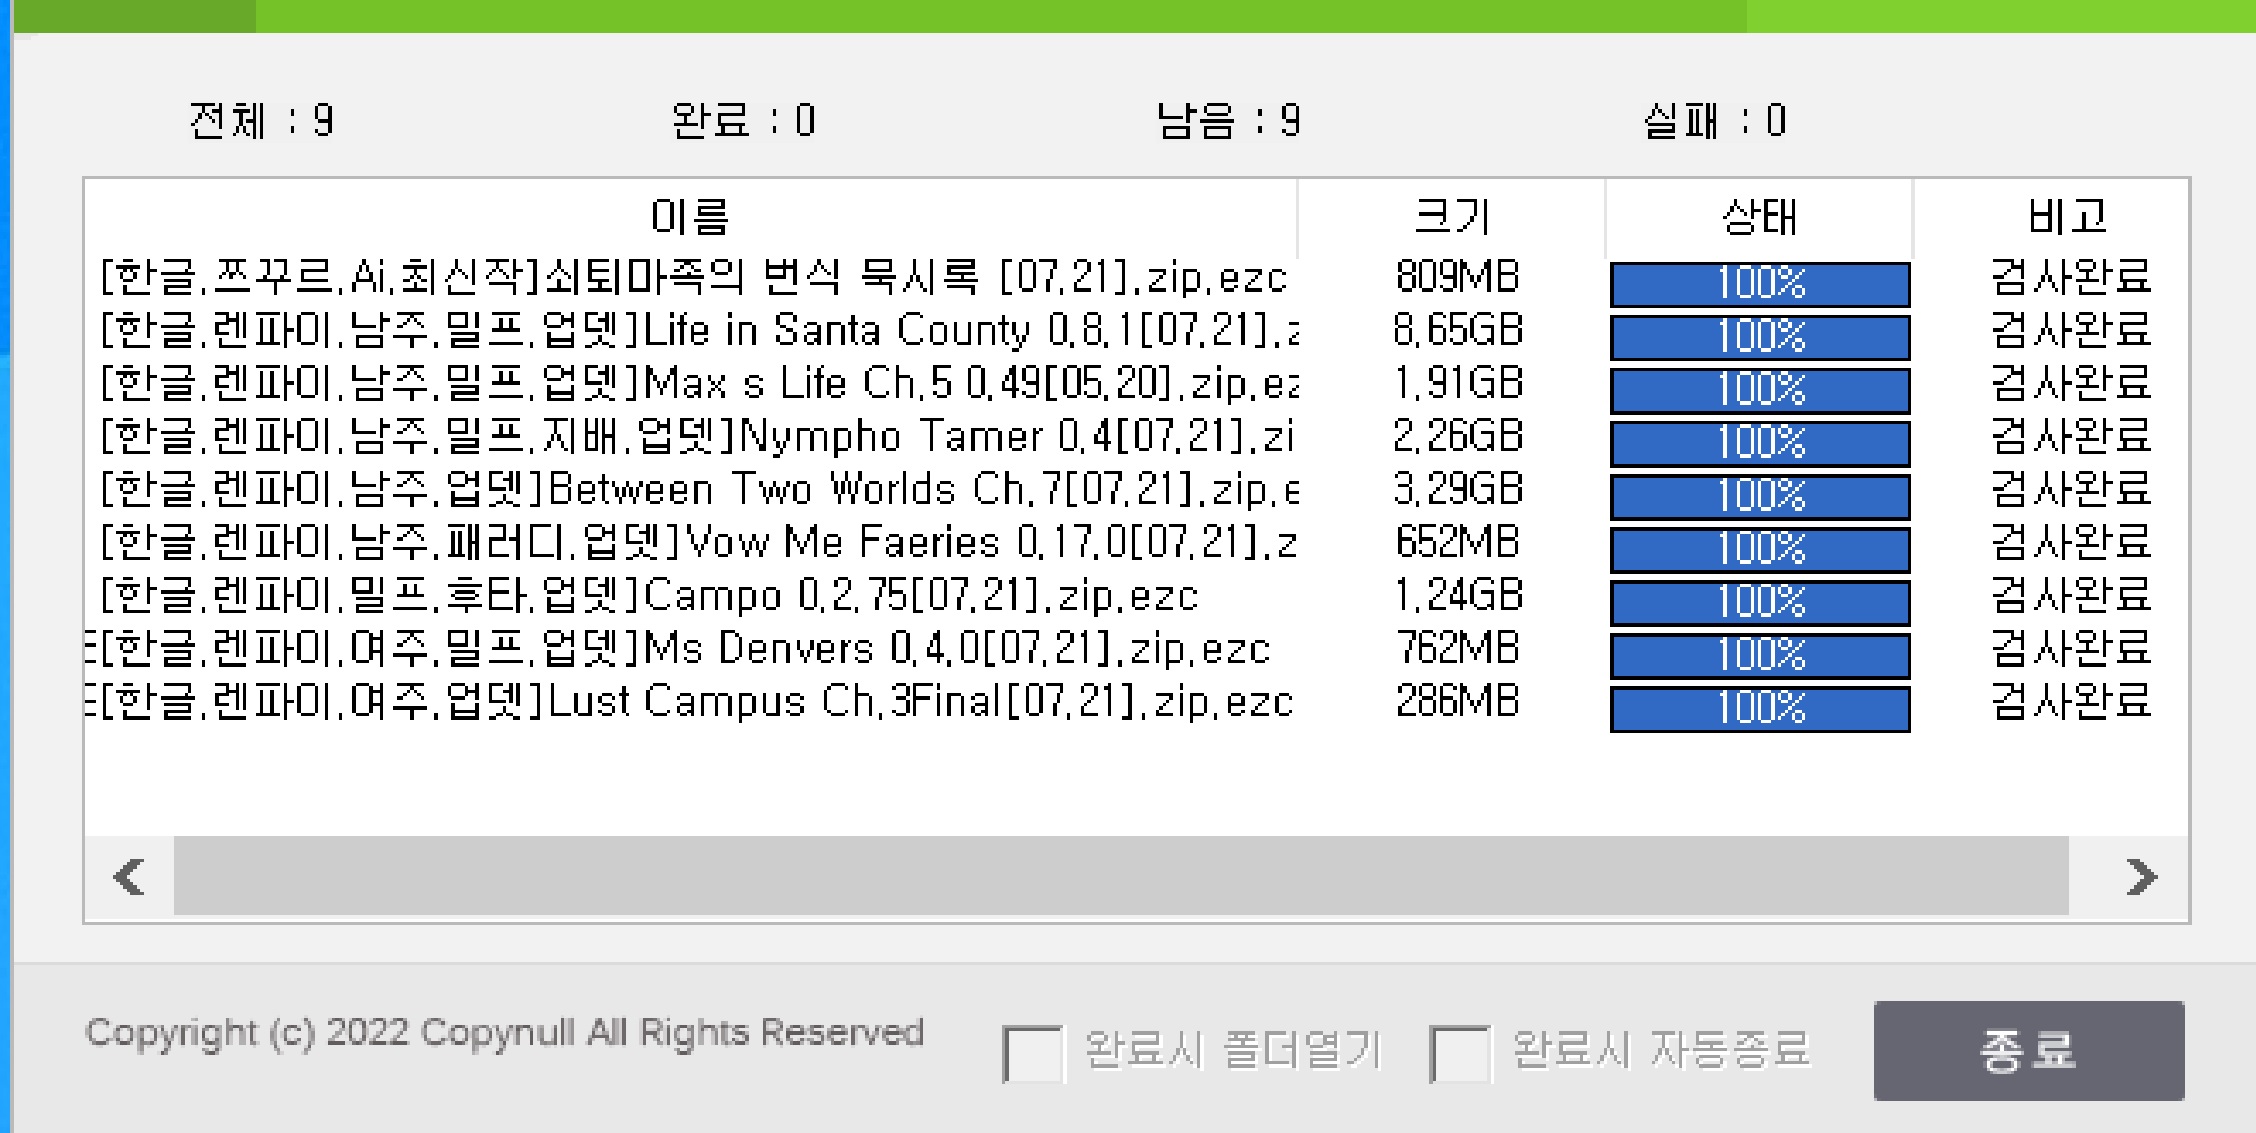Click the 비고 column header
Viewport: 2256px width, 1133px height.
(x=2066, y=217)
